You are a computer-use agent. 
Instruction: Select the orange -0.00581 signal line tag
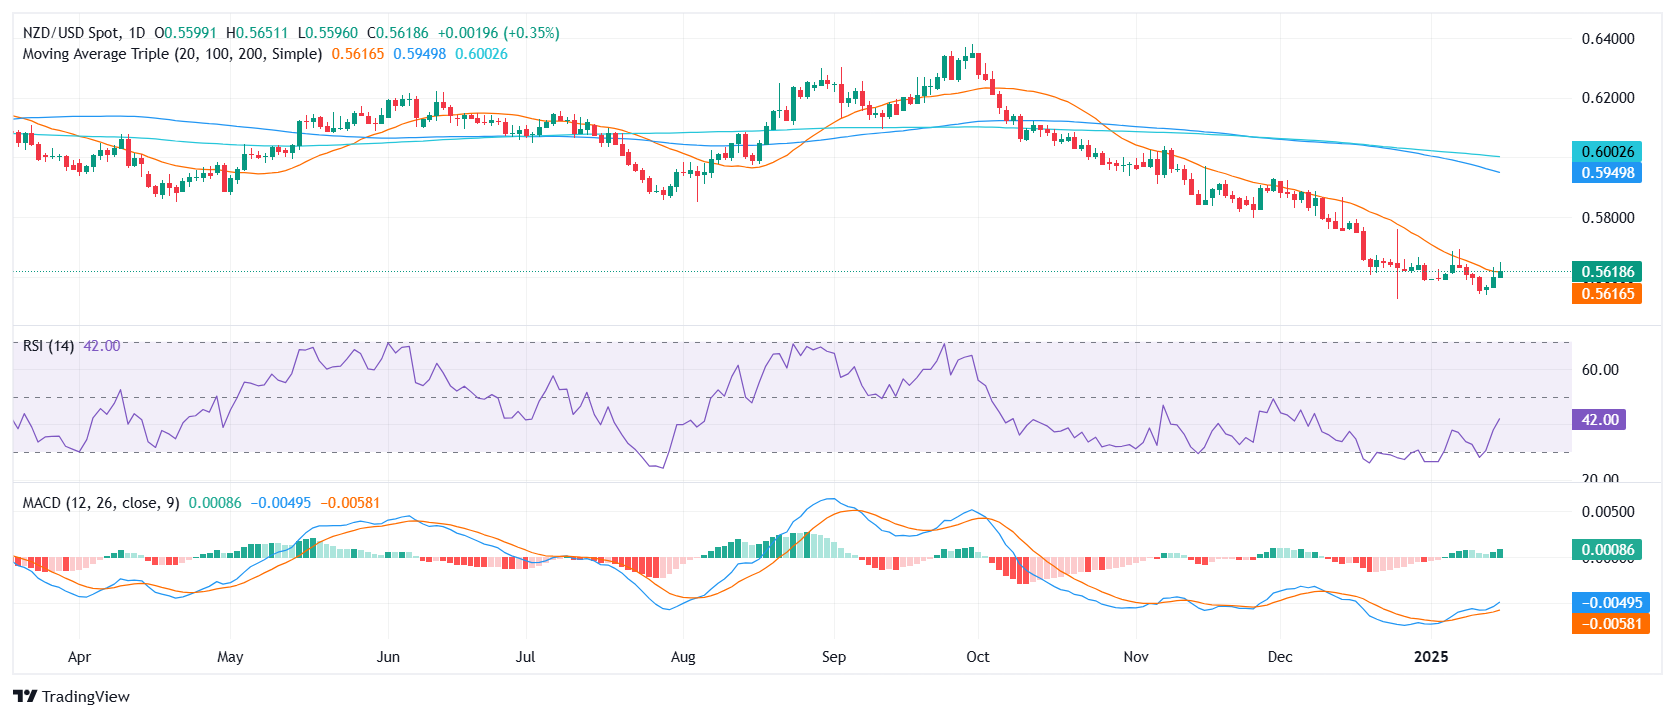tap(1610, 624)
